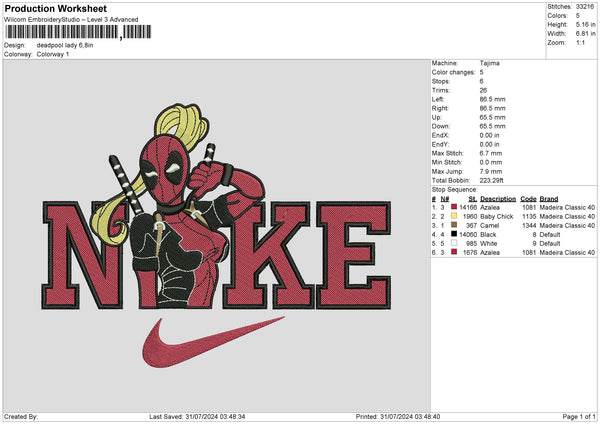Click 'Madeira Classic 40' in Camel row
600x424 pixels.
click(567, 225)
